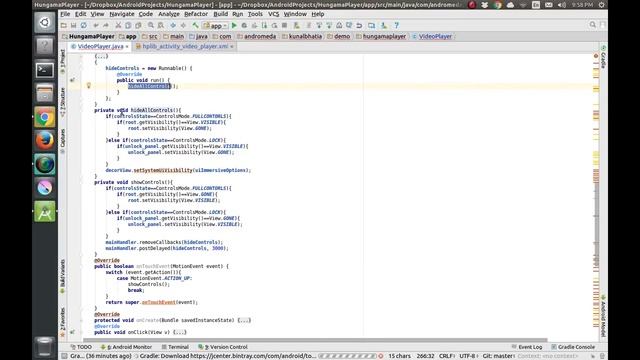This screenshot has width=640, height=360.
Task: Click the Find magnifier icon in toolbar
Action: (x=151, y=25)
